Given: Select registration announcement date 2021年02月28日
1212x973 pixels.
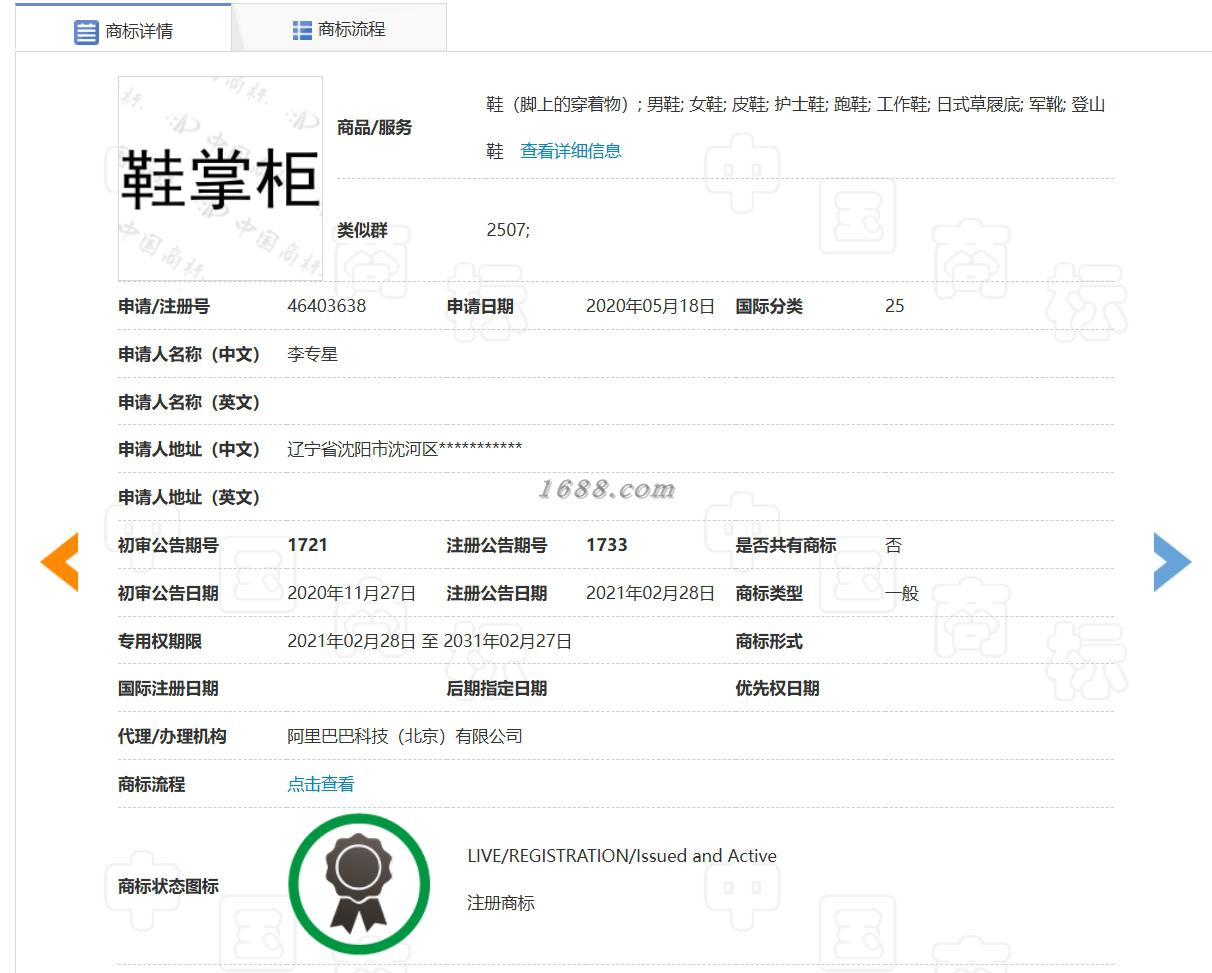Looking at the screenshot, I should 650,593.
